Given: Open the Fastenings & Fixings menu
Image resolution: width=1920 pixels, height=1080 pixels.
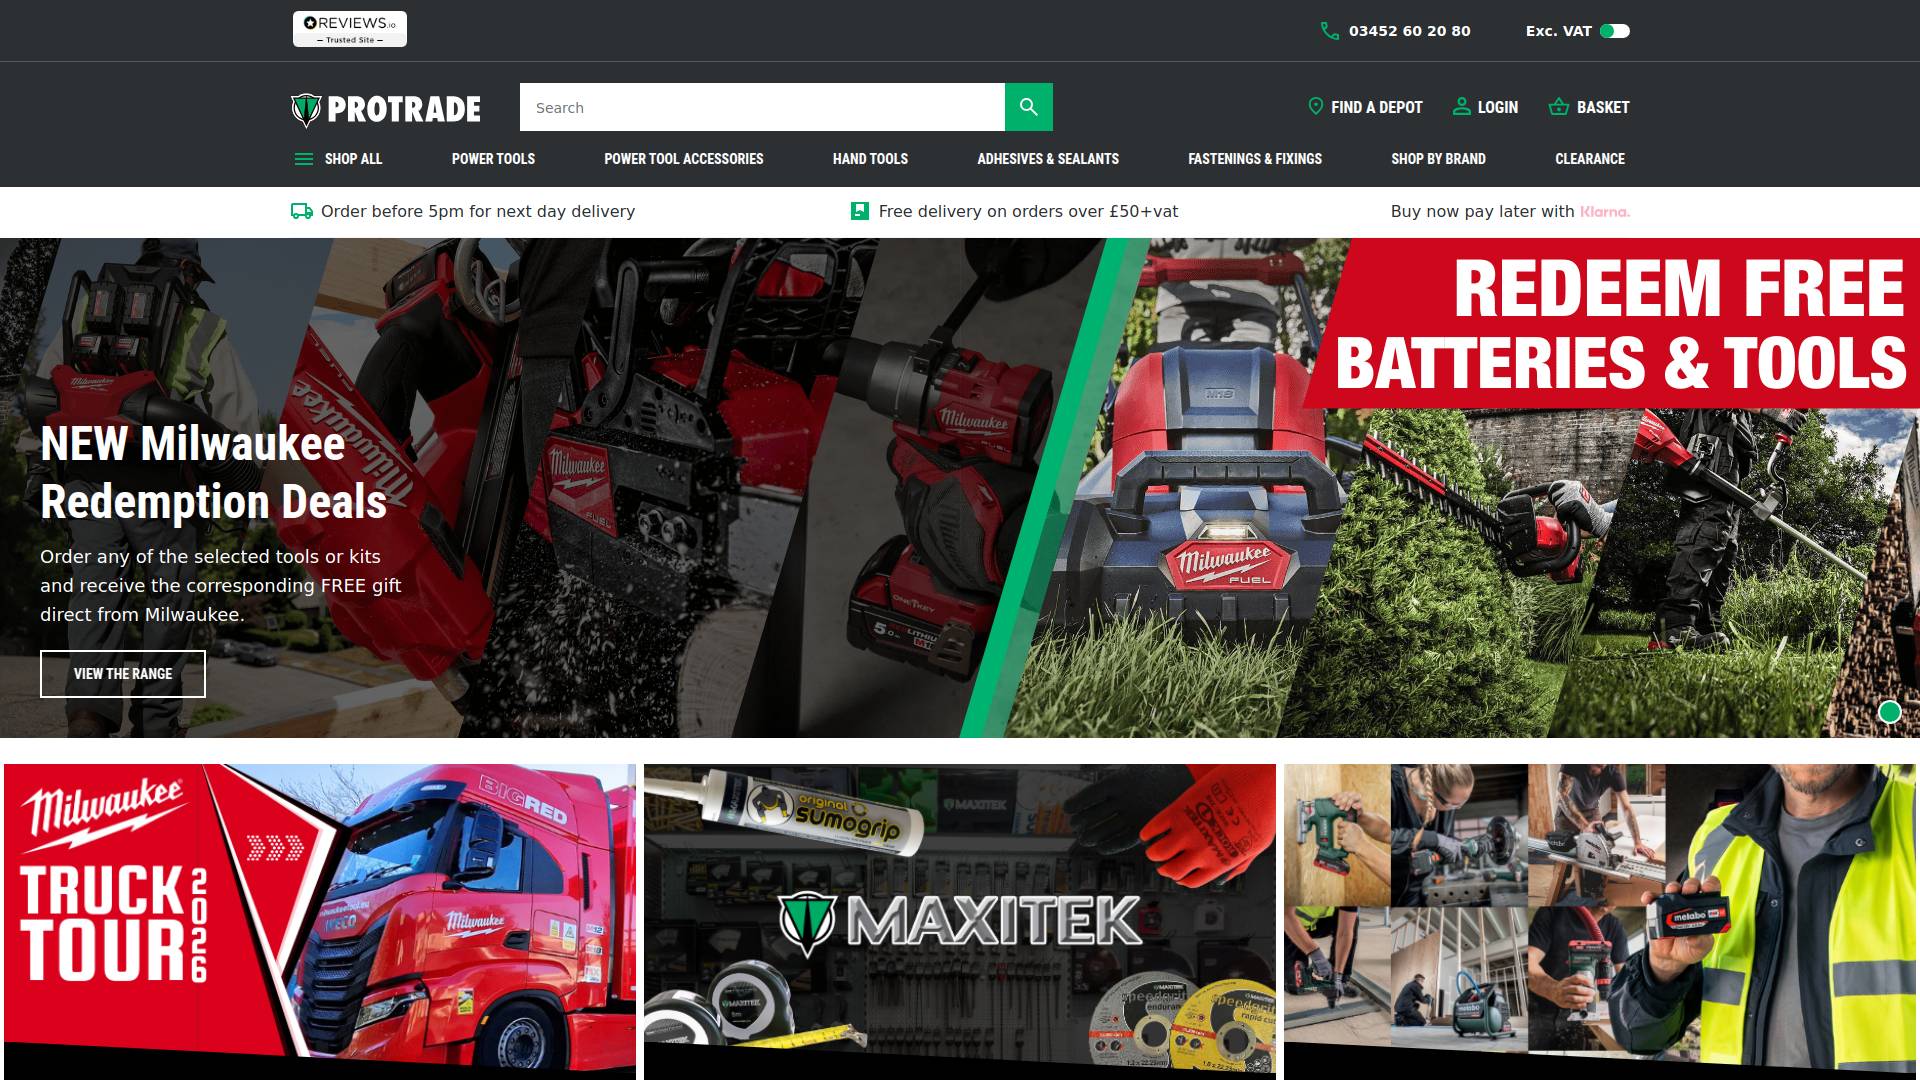Looking at the screenshot, I should click(1254, 159).
